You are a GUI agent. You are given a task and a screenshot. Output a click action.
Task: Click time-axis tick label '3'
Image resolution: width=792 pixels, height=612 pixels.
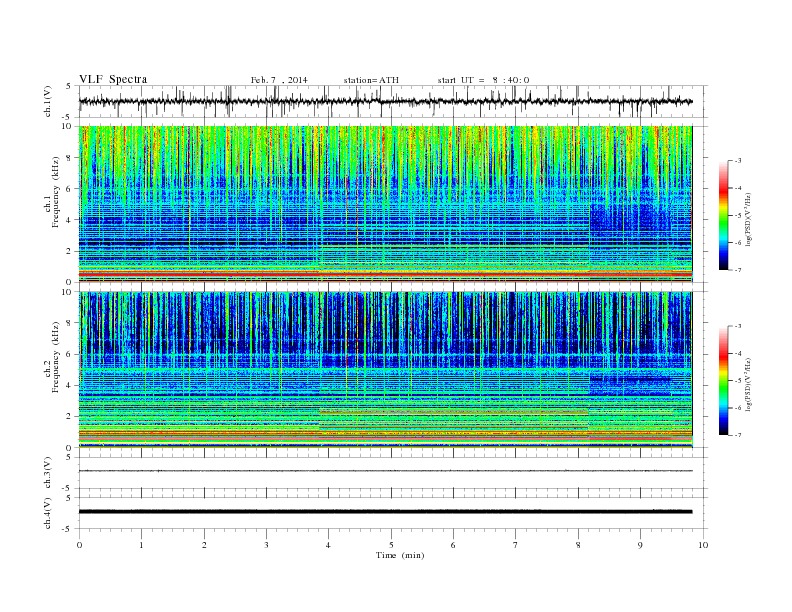(266, 545)
